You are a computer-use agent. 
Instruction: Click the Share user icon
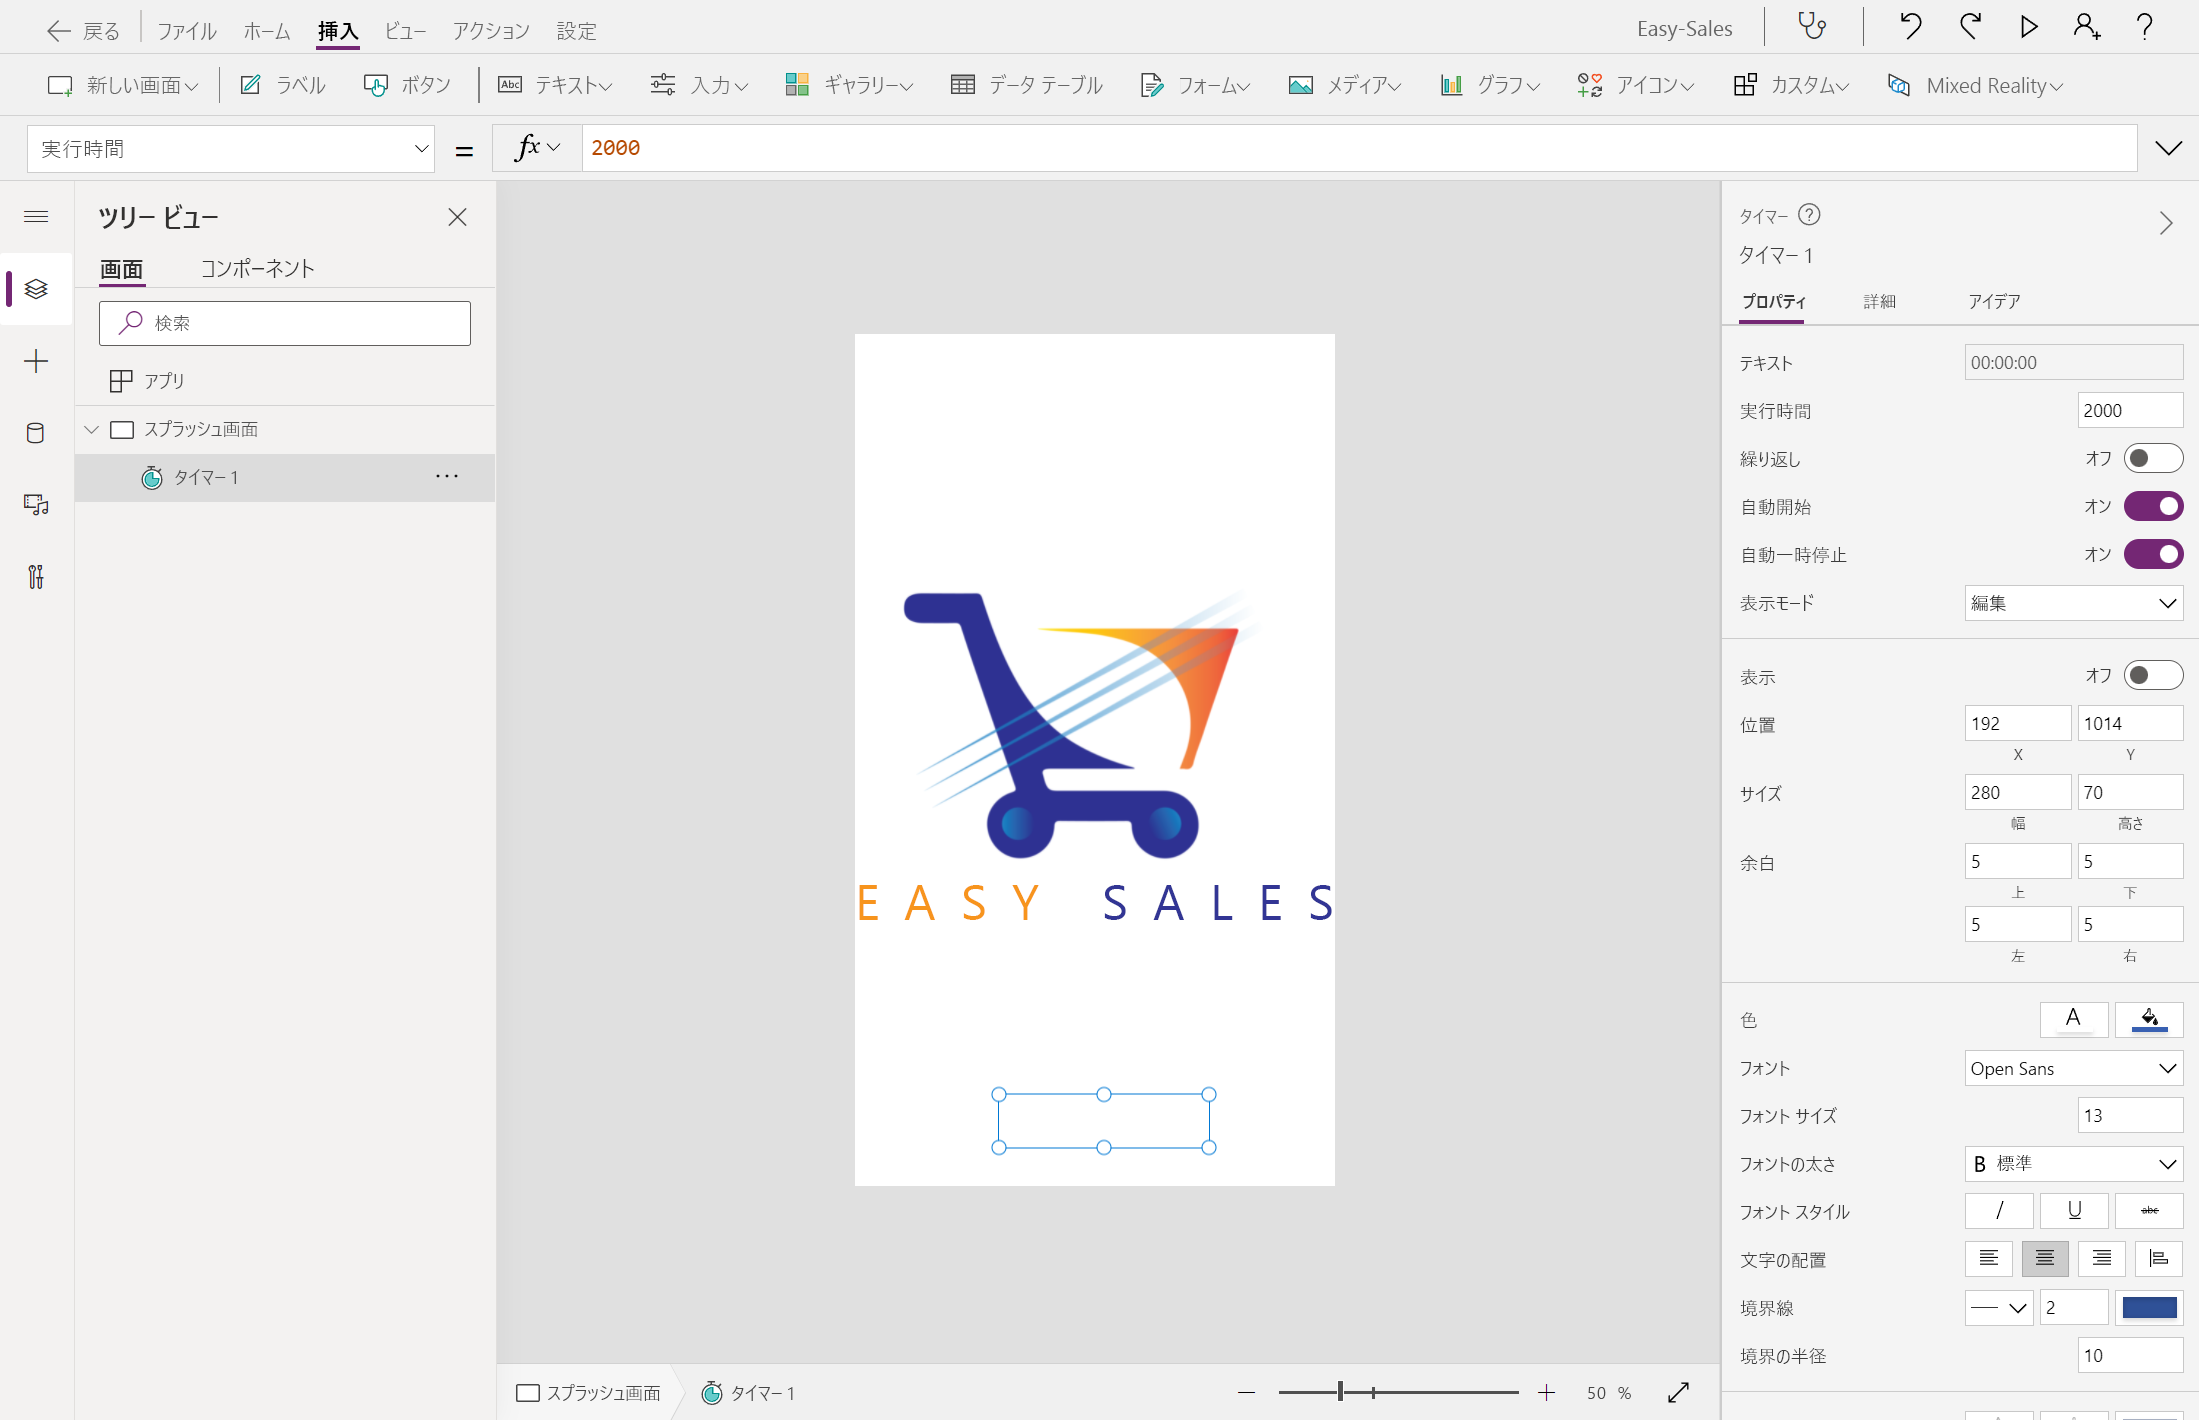(x=2086, y=27)
